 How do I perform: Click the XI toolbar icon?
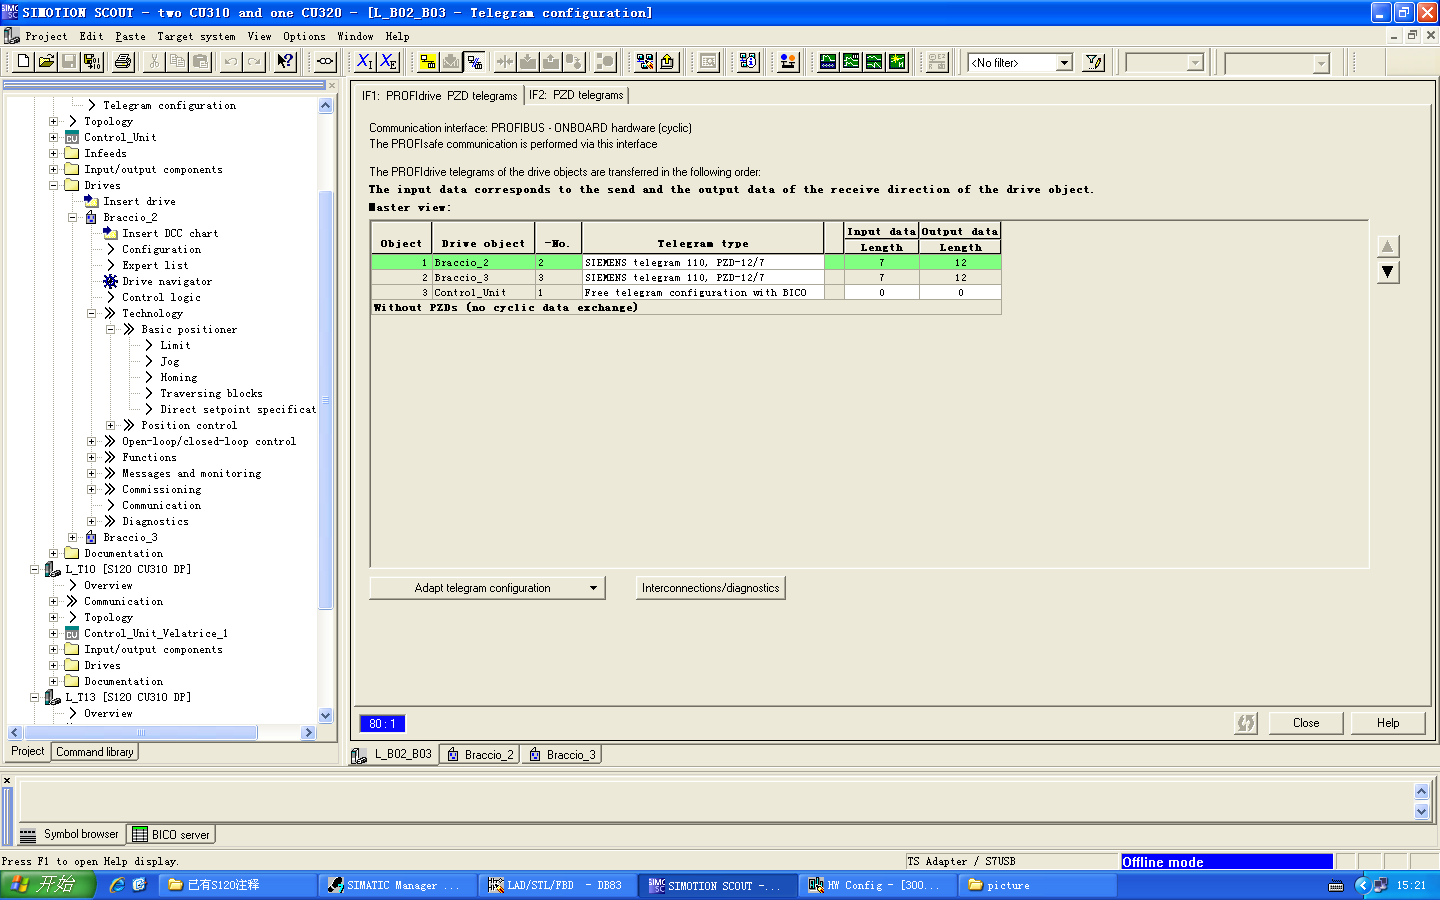point(365,62)
